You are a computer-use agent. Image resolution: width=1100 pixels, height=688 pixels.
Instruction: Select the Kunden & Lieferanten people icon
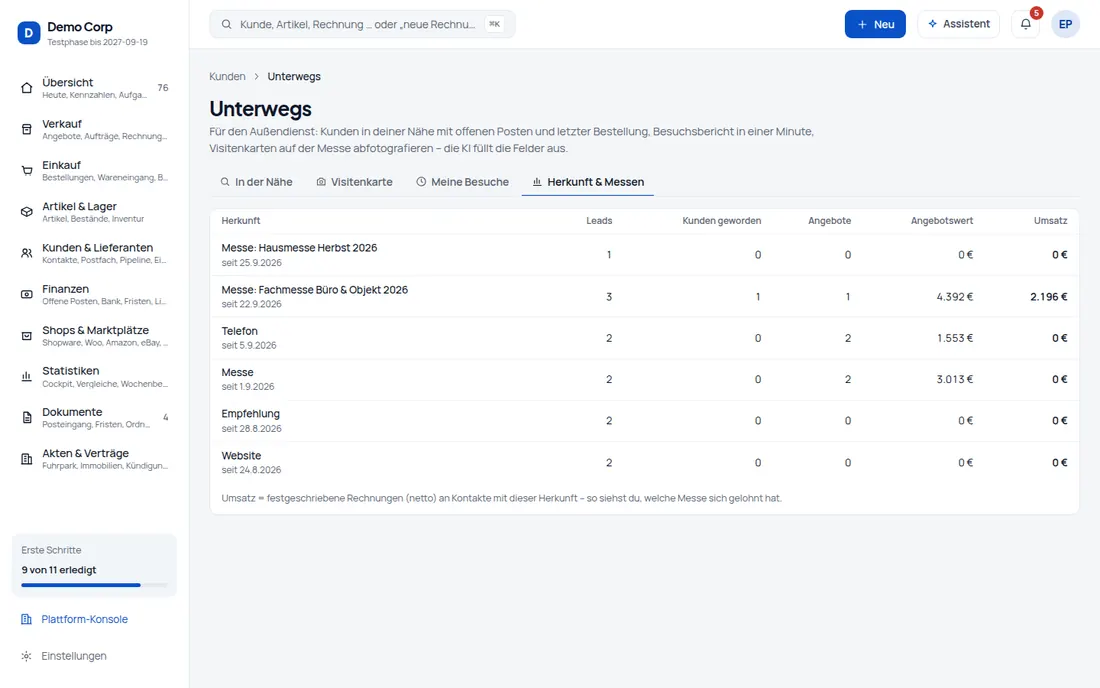pos(27,253)
